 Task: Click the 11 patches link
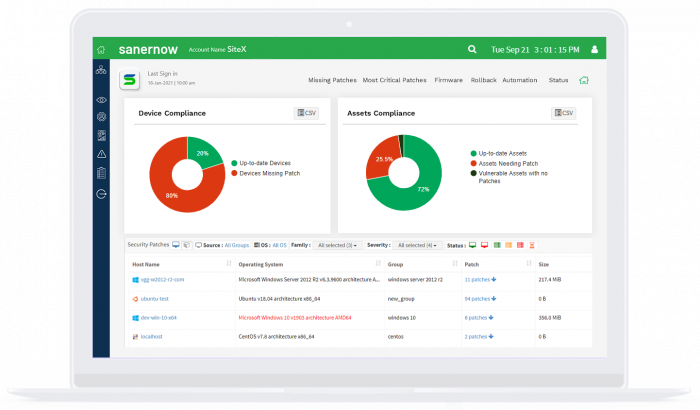pos(477,280)
